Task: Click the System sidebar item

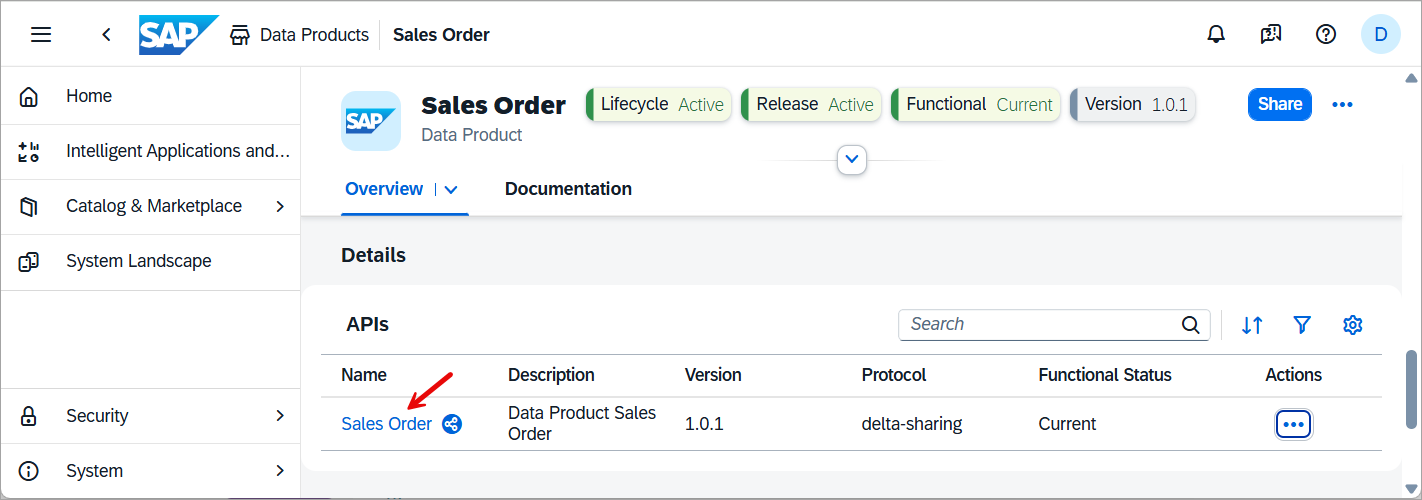Action: pos(150,471)
